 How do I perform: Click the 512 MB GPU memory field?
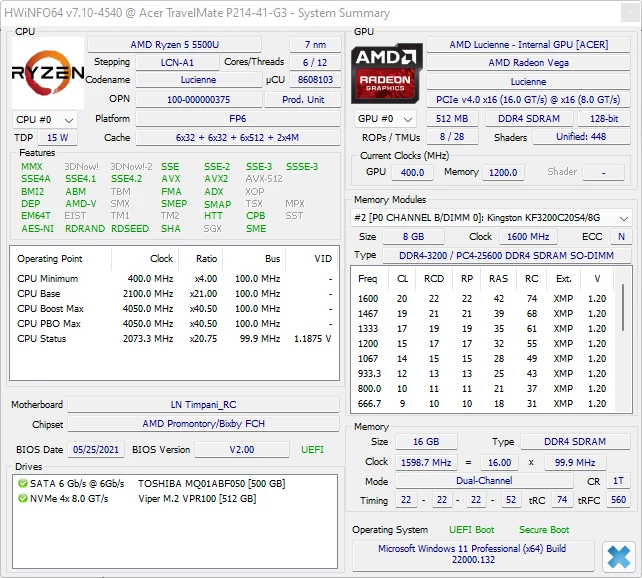(452, 118)
